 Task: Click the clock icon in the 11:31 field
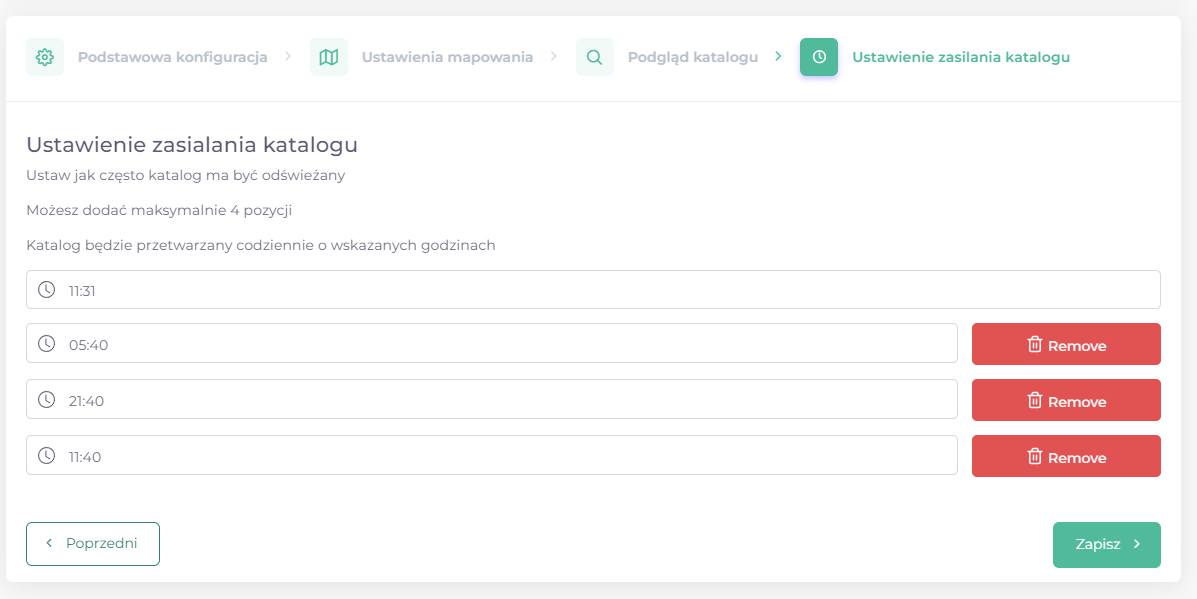pyautogui.click(x=47, y=290)
